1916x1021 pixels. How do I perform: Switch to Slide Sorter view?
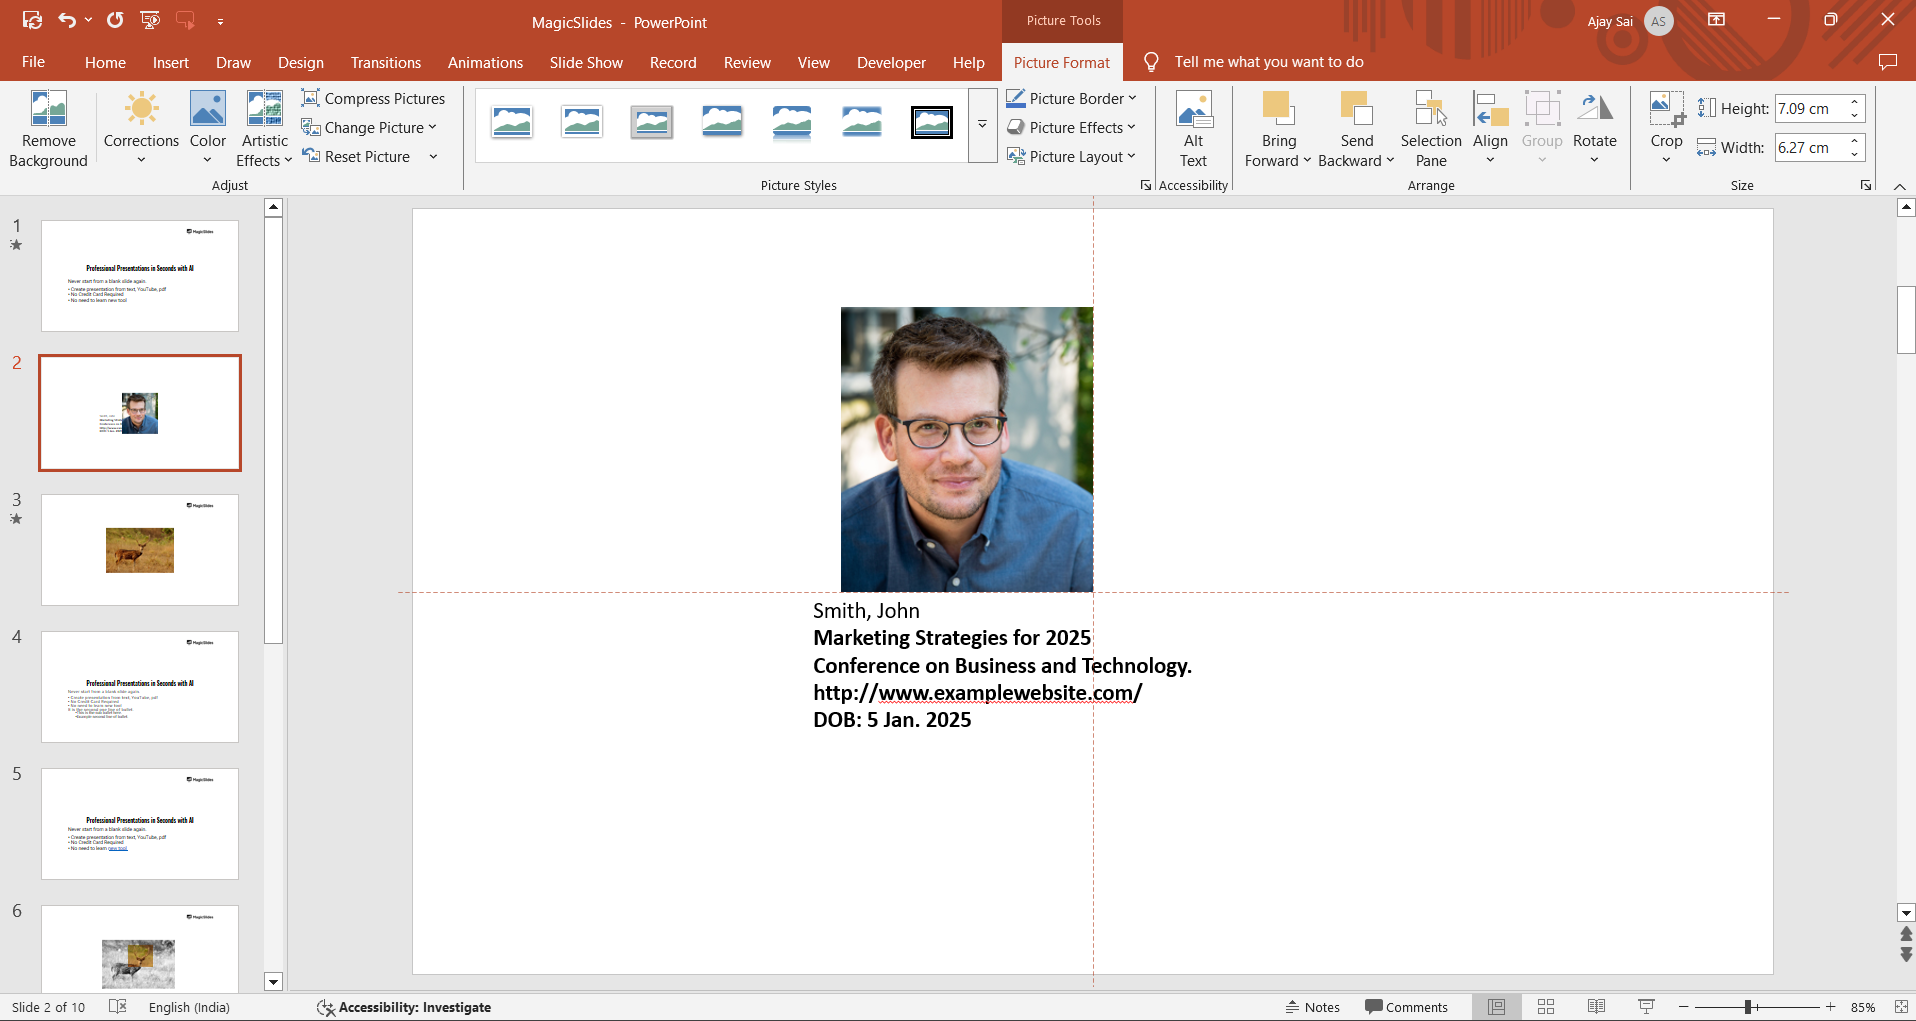click(1546, 1007)
